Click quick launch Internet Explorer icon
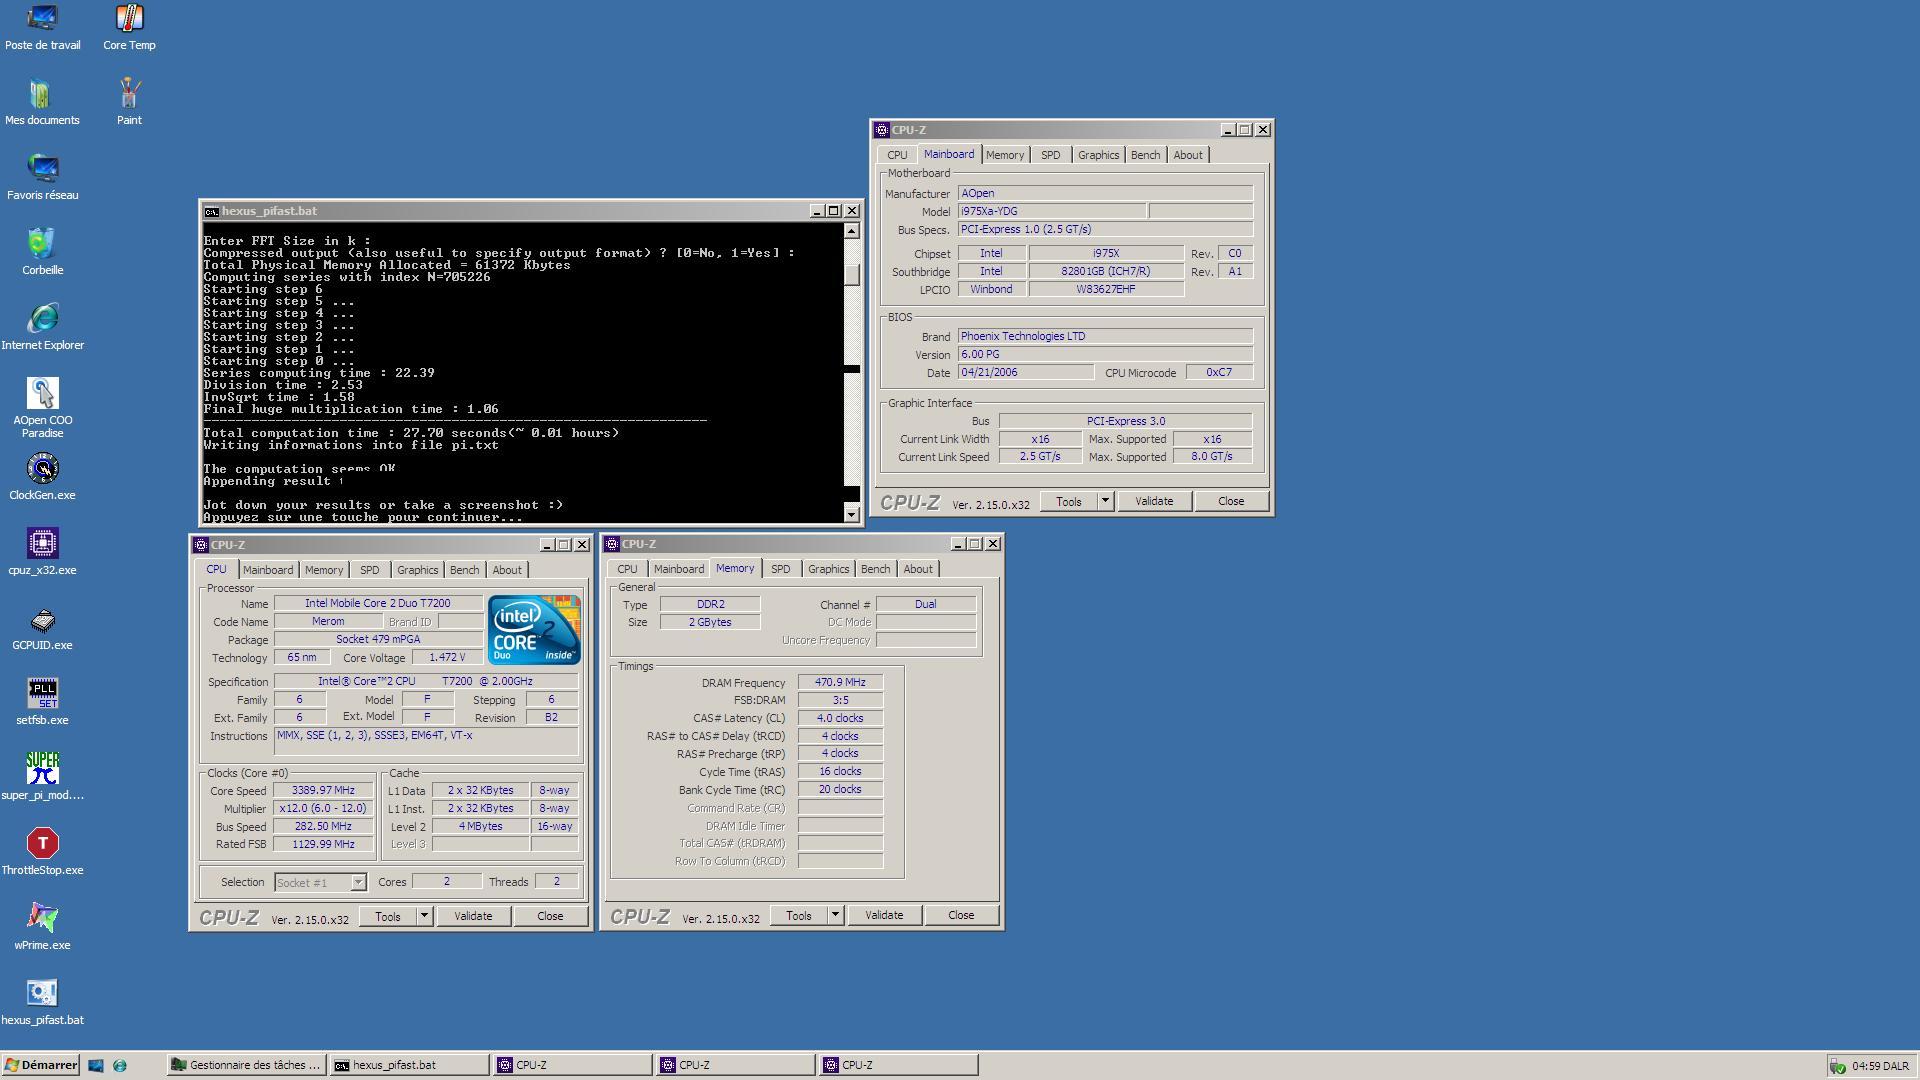 (x=120, y=1065)
